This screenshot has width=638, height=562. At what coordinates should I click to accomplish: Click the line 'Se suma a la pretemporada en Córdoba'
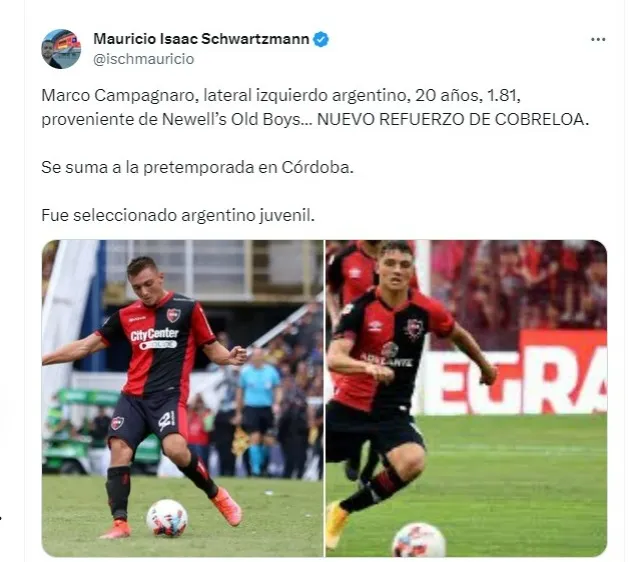[197, 167]
